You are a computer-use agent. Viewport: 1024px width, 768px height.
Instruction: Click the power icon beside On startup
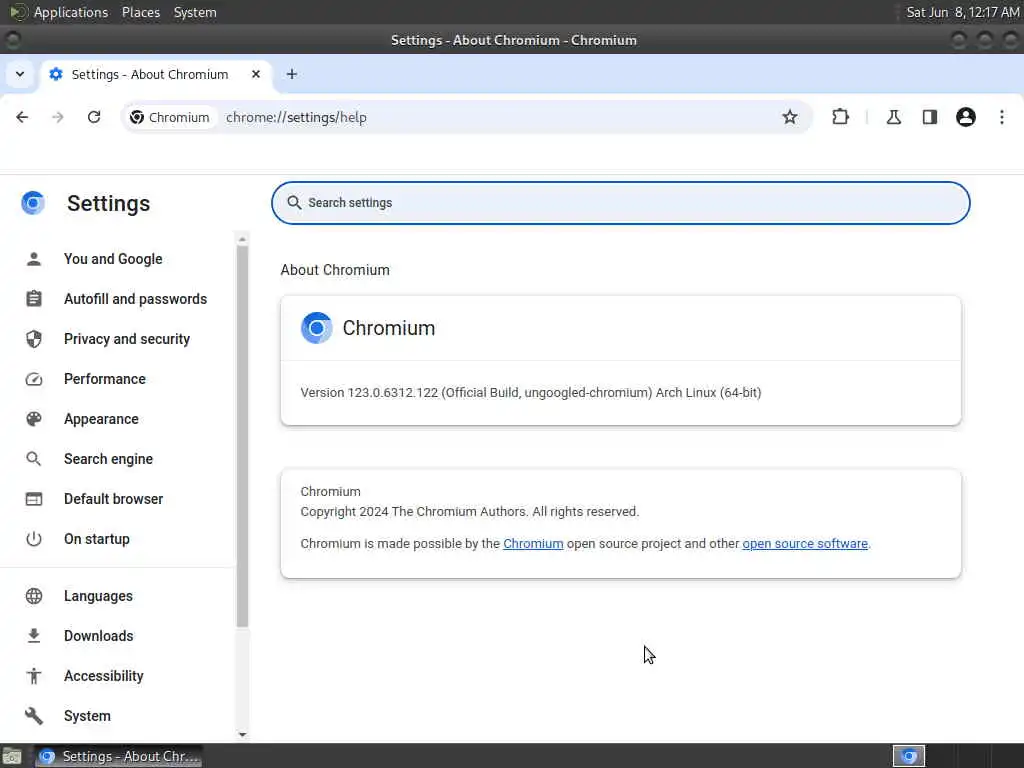33,539
